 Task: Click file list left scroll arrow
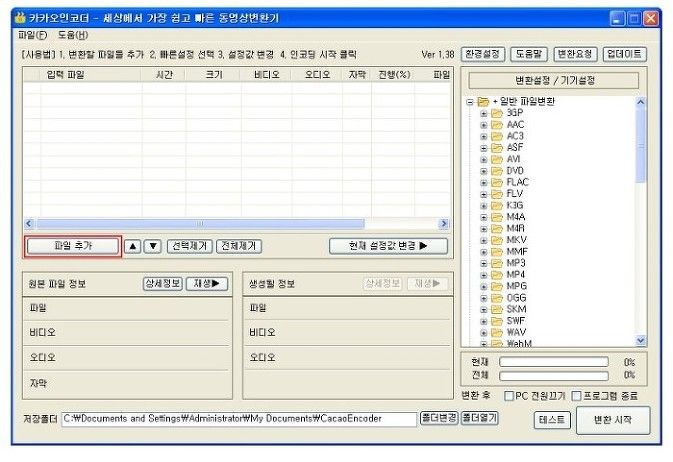coord(29,223)
